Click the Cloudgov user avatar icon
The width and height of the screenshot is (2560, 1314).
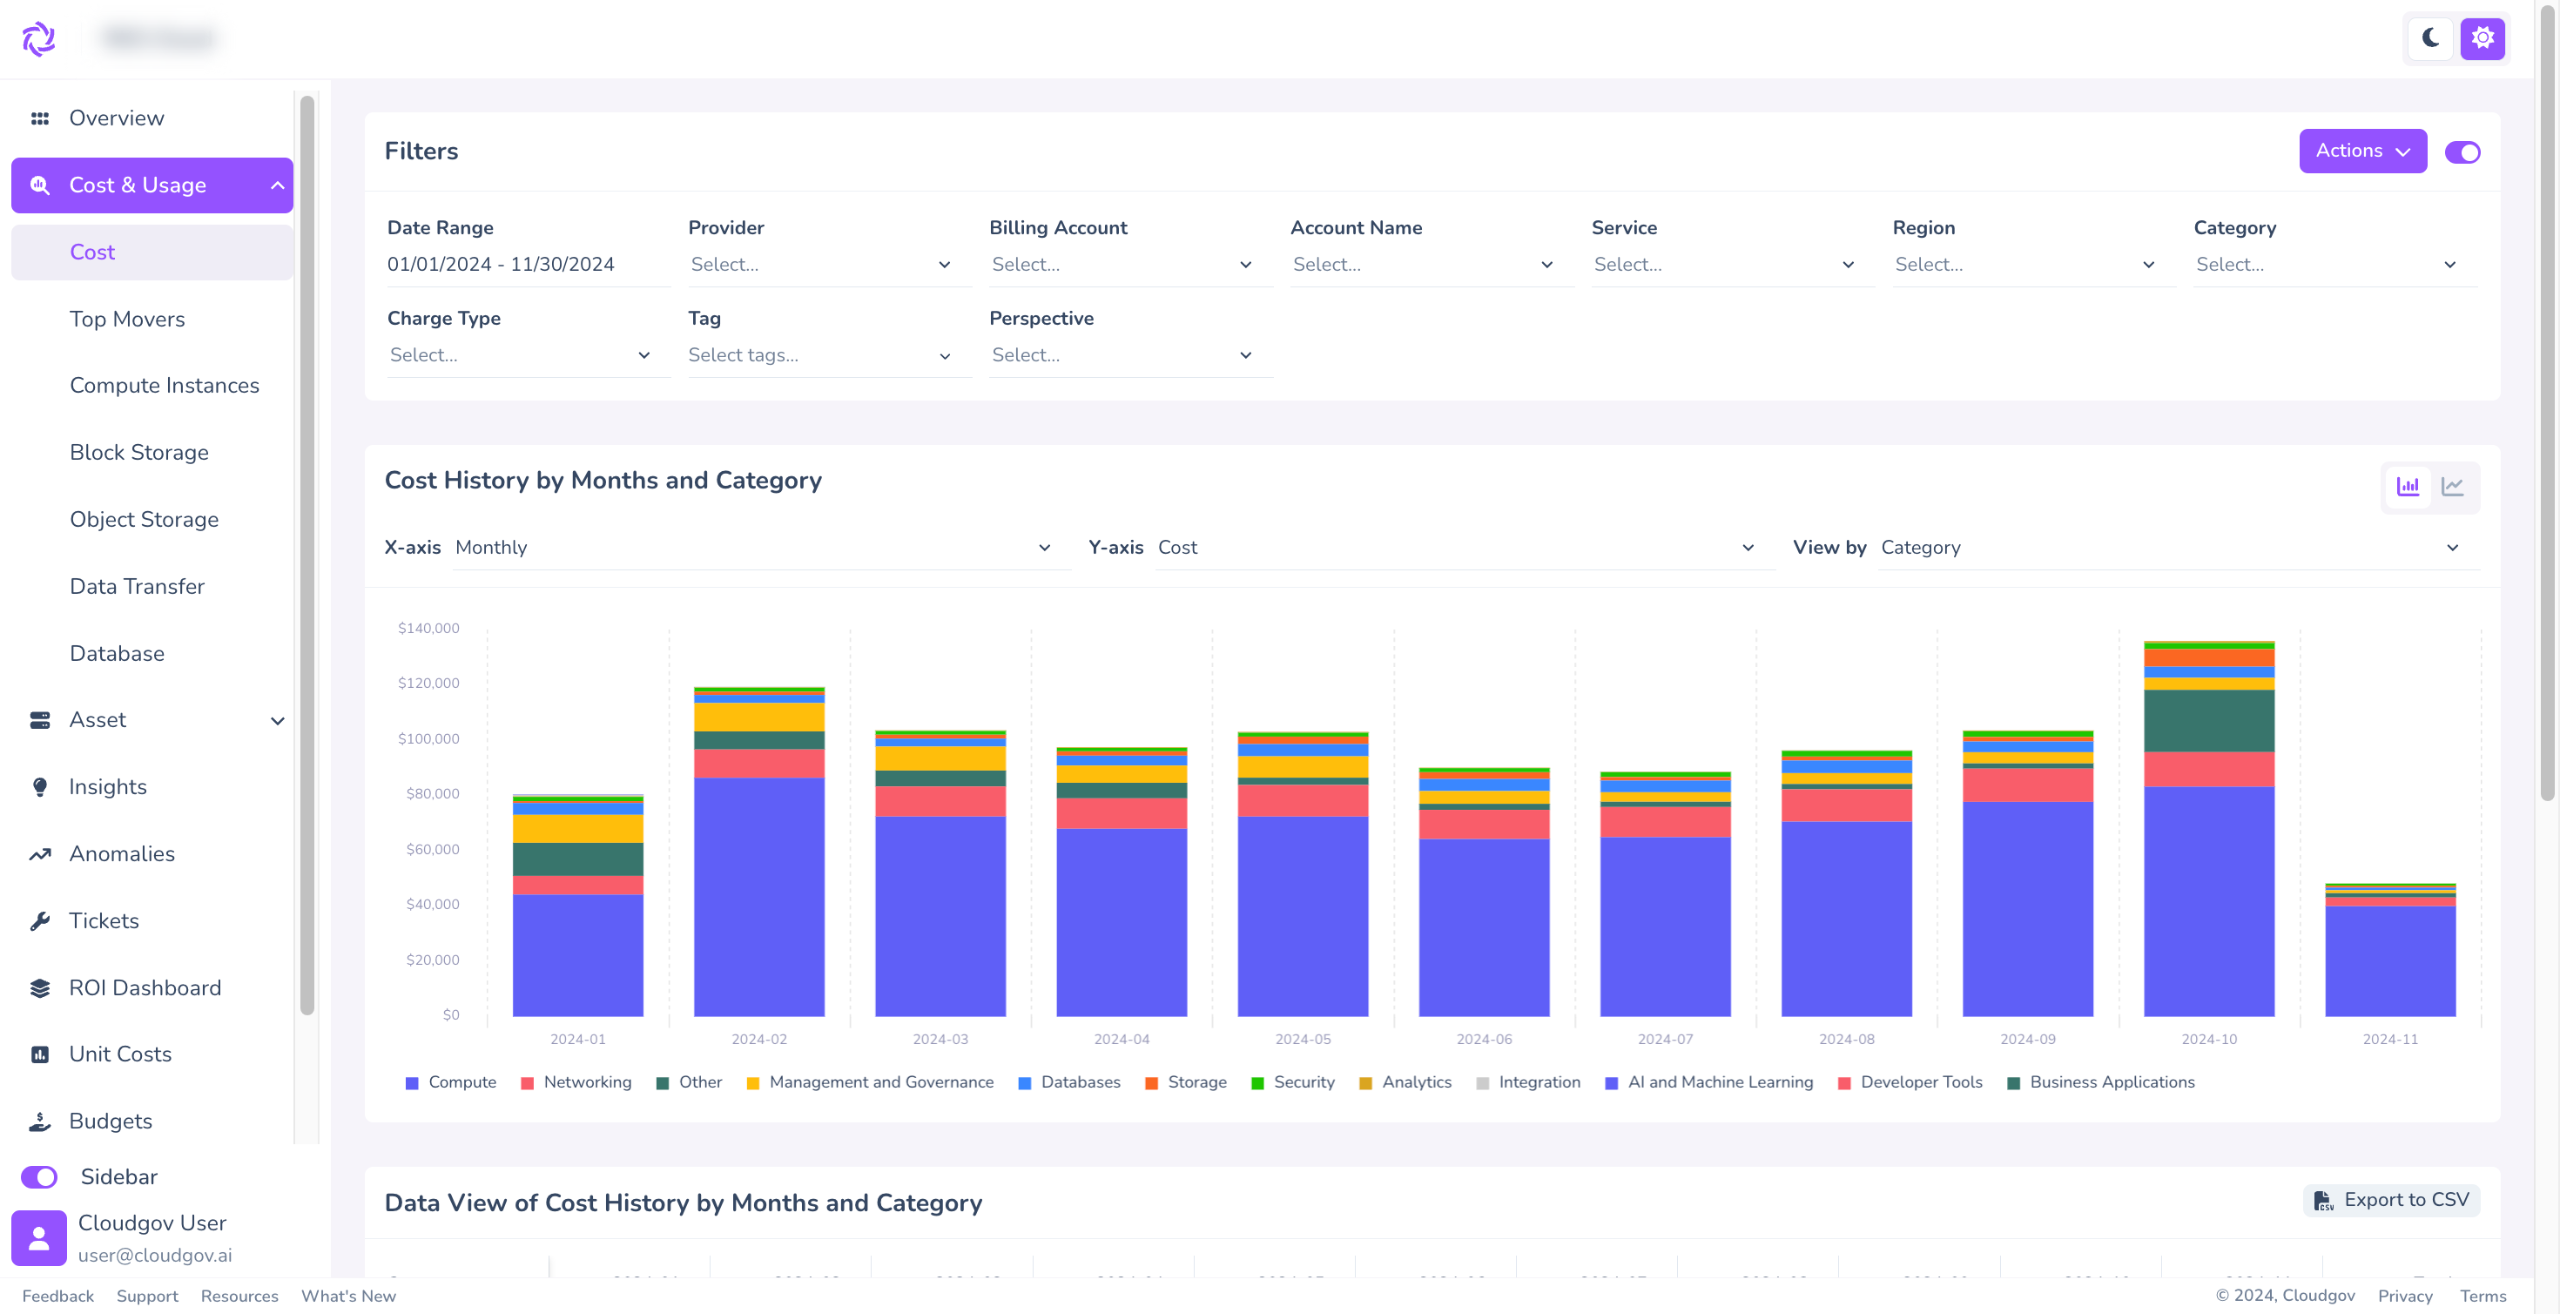39,1238
